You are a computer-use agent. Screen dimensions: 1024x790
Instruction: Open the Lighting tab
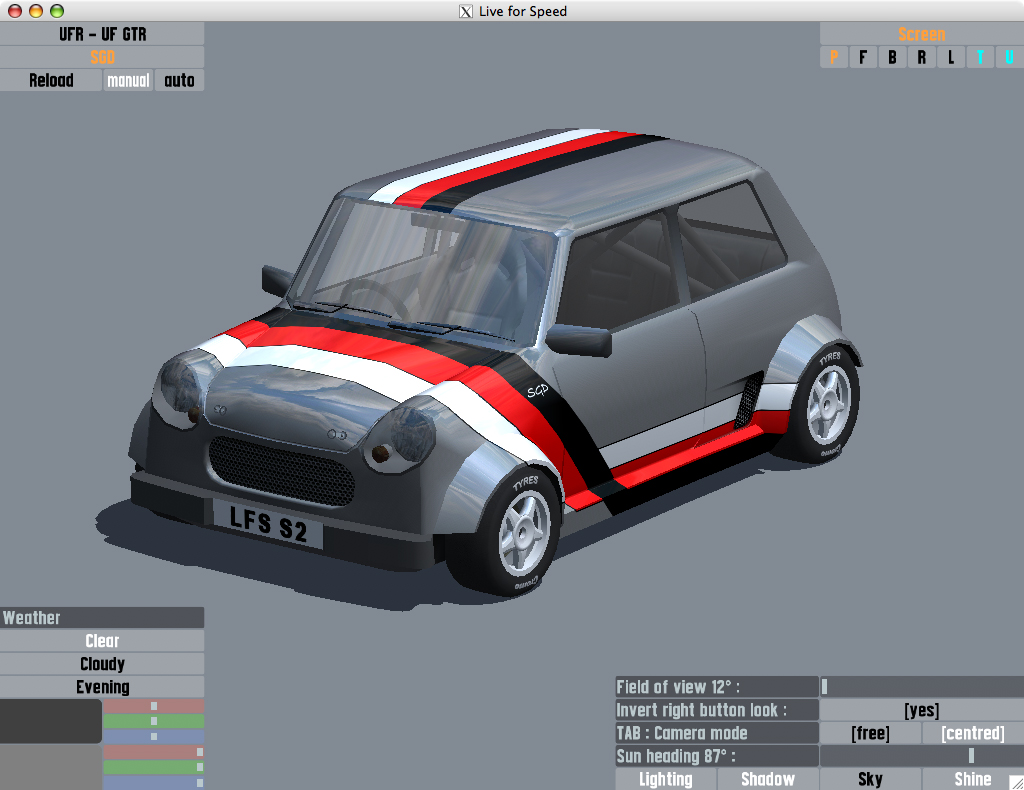(x=665, y=779)
